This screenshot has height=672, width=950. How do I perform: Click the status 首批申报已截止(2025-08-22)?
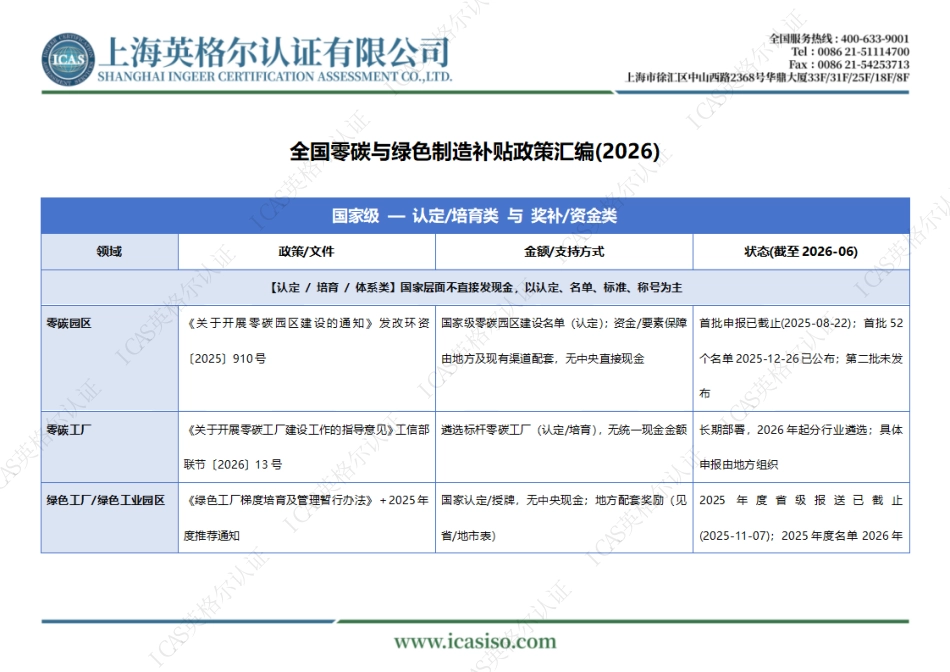coord(776,324)
